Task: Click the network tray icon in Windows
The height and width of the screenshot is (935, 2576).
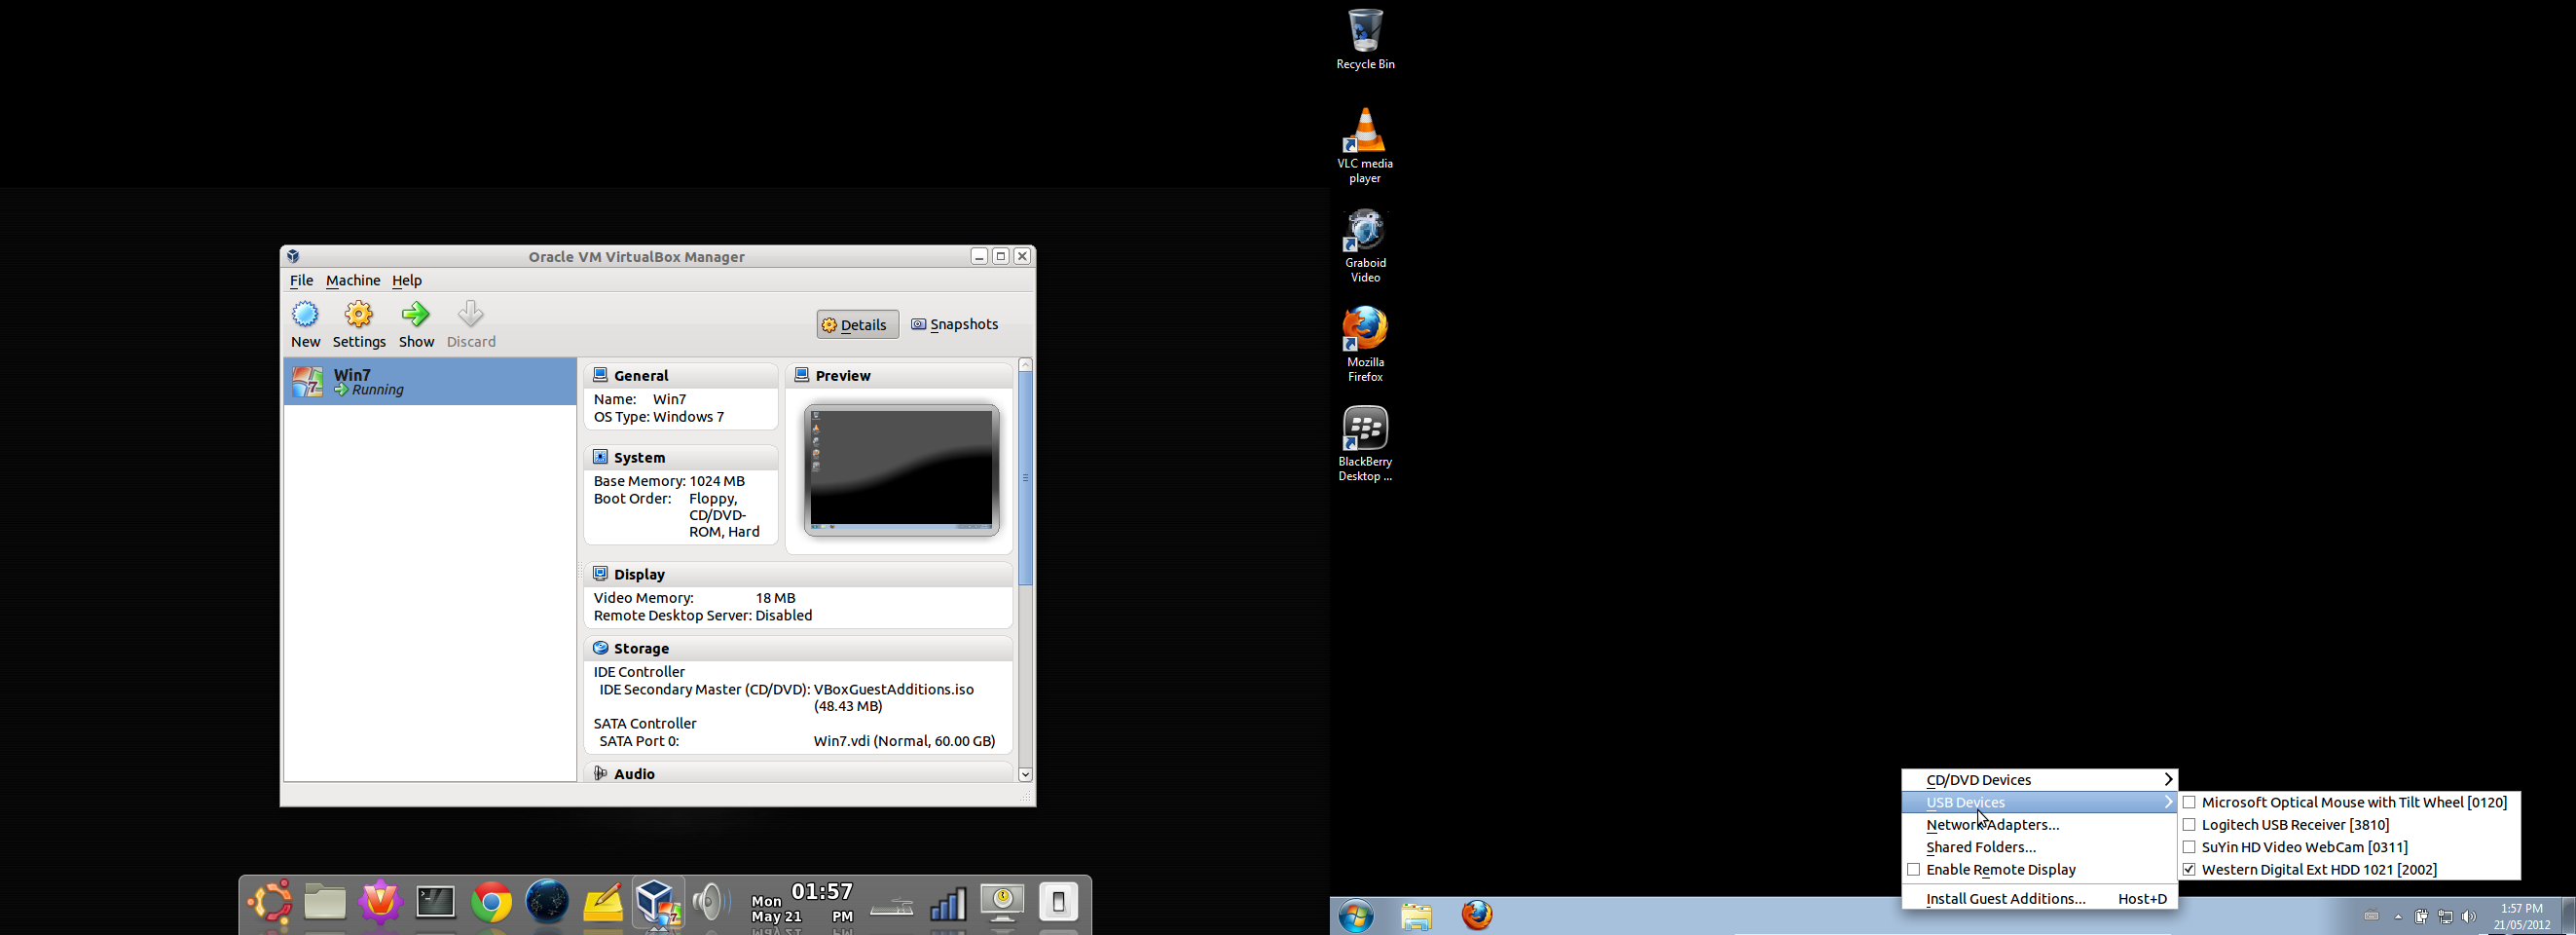Action: point(2446,917)
